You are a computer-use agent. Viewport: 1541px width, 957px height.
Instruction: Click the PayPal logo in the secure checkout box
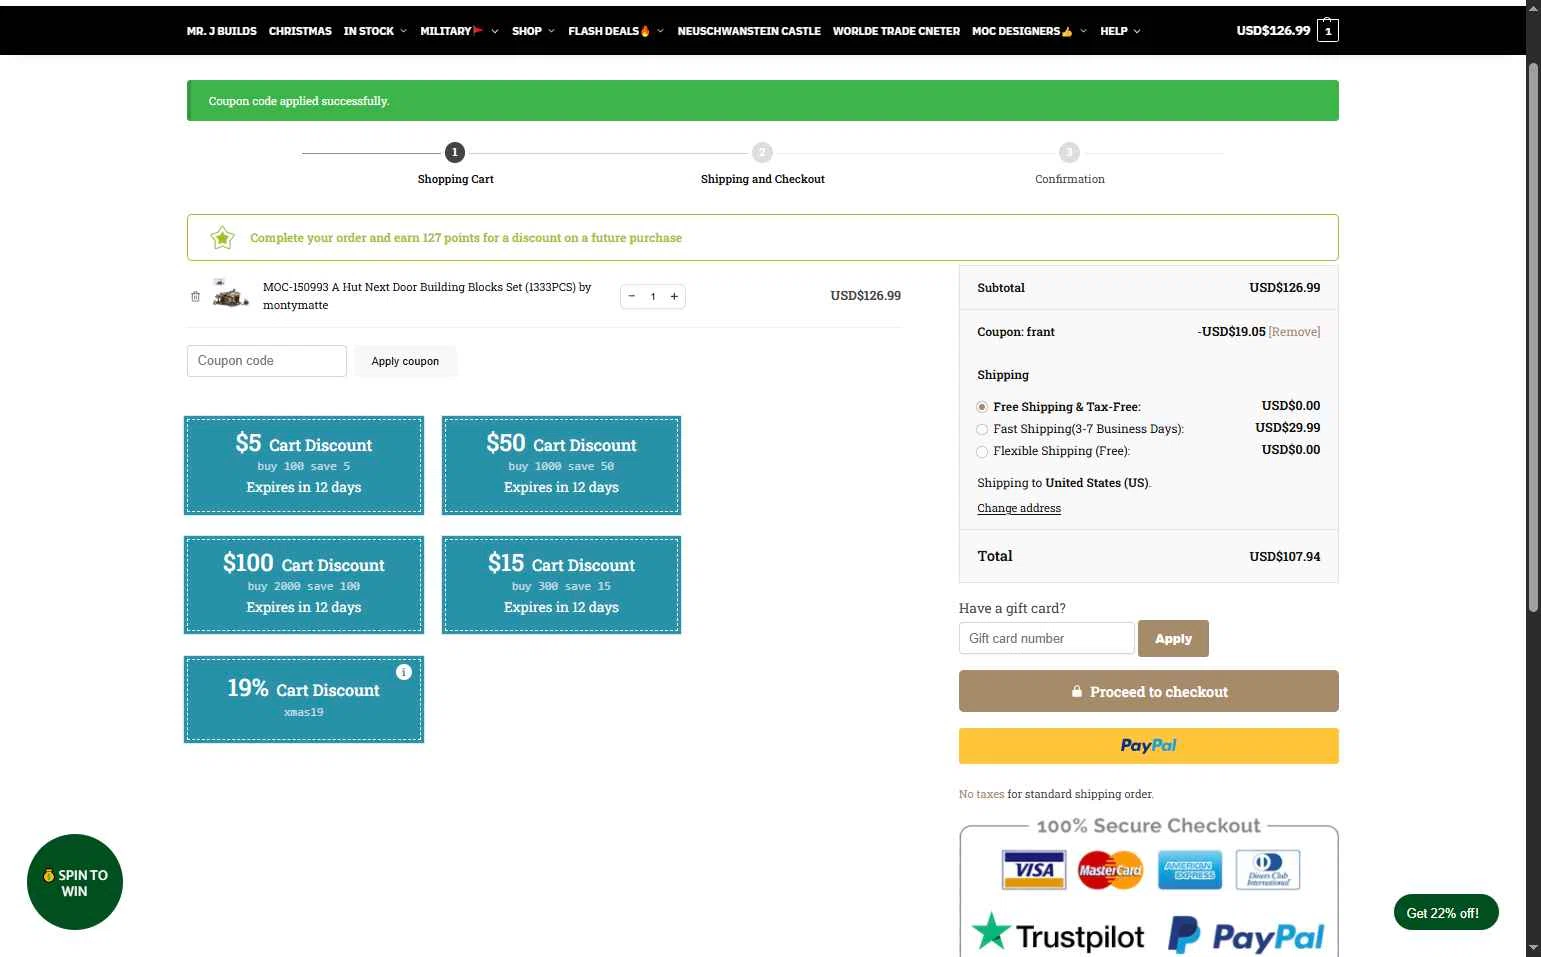coord(1246,935)
